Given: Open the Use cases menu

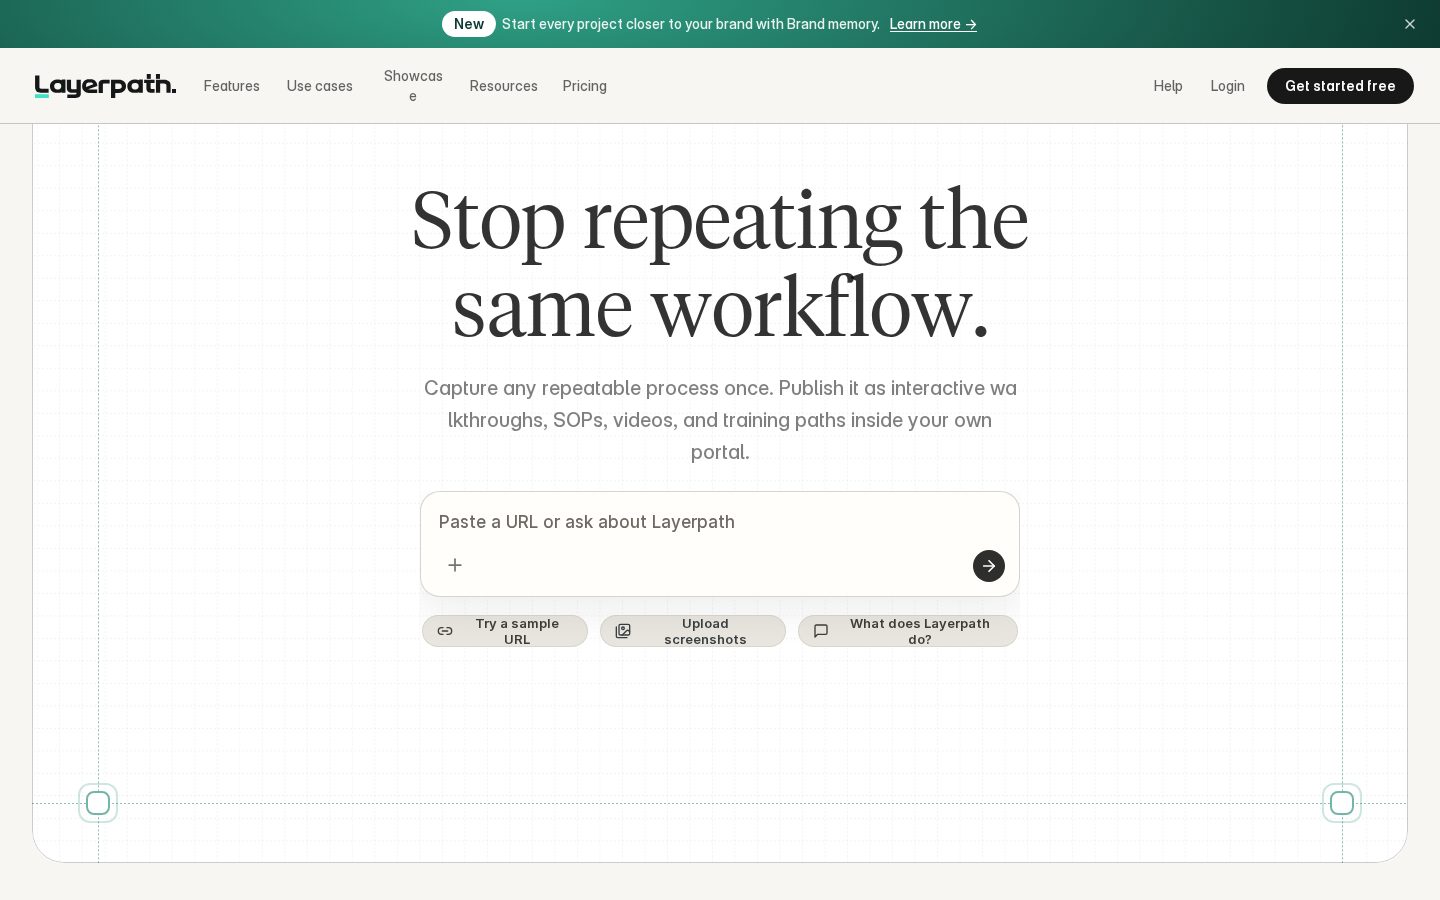Looking at the screenshot, I should click(320, 86).
